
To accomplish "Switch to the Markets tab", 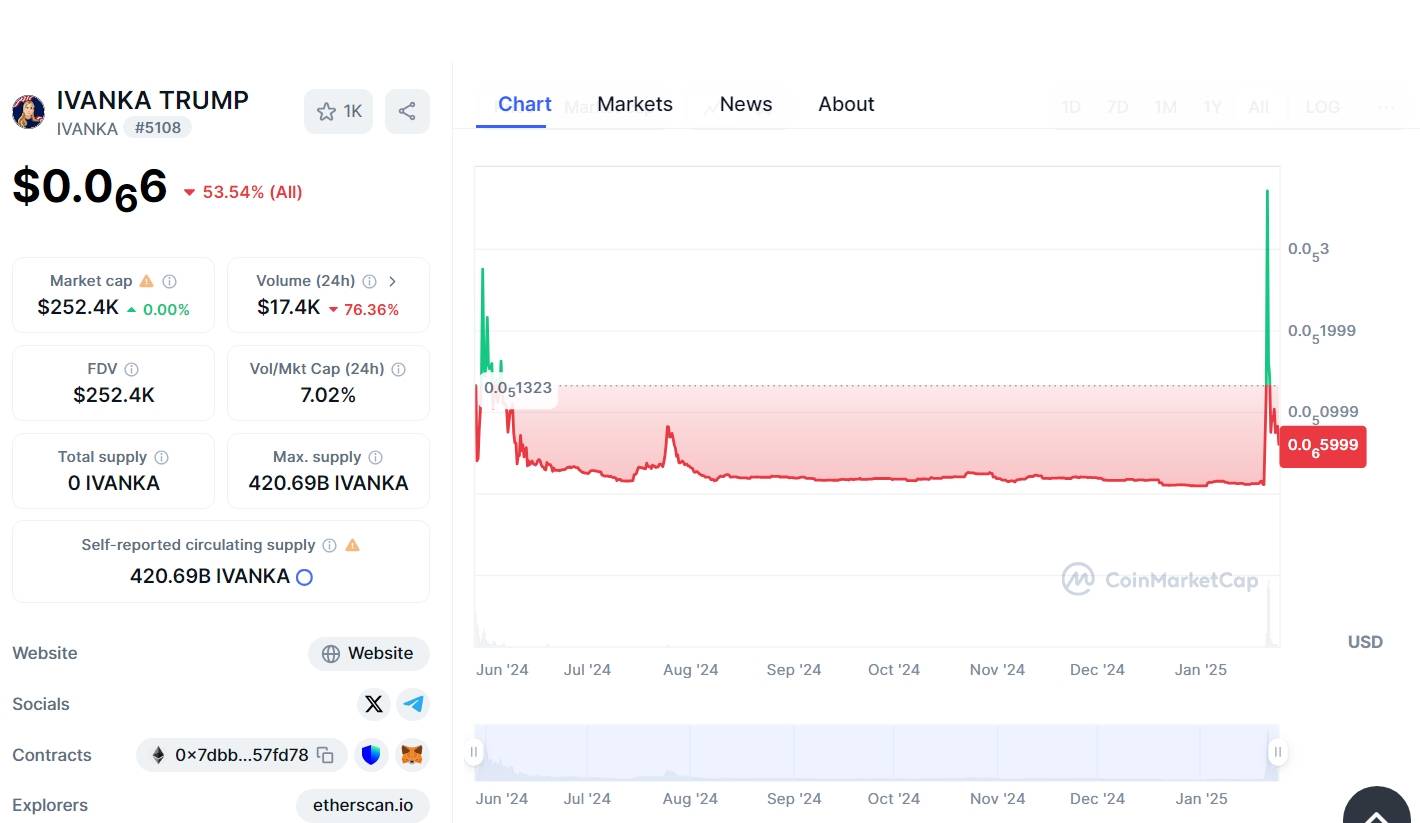I will click(635, 104).
